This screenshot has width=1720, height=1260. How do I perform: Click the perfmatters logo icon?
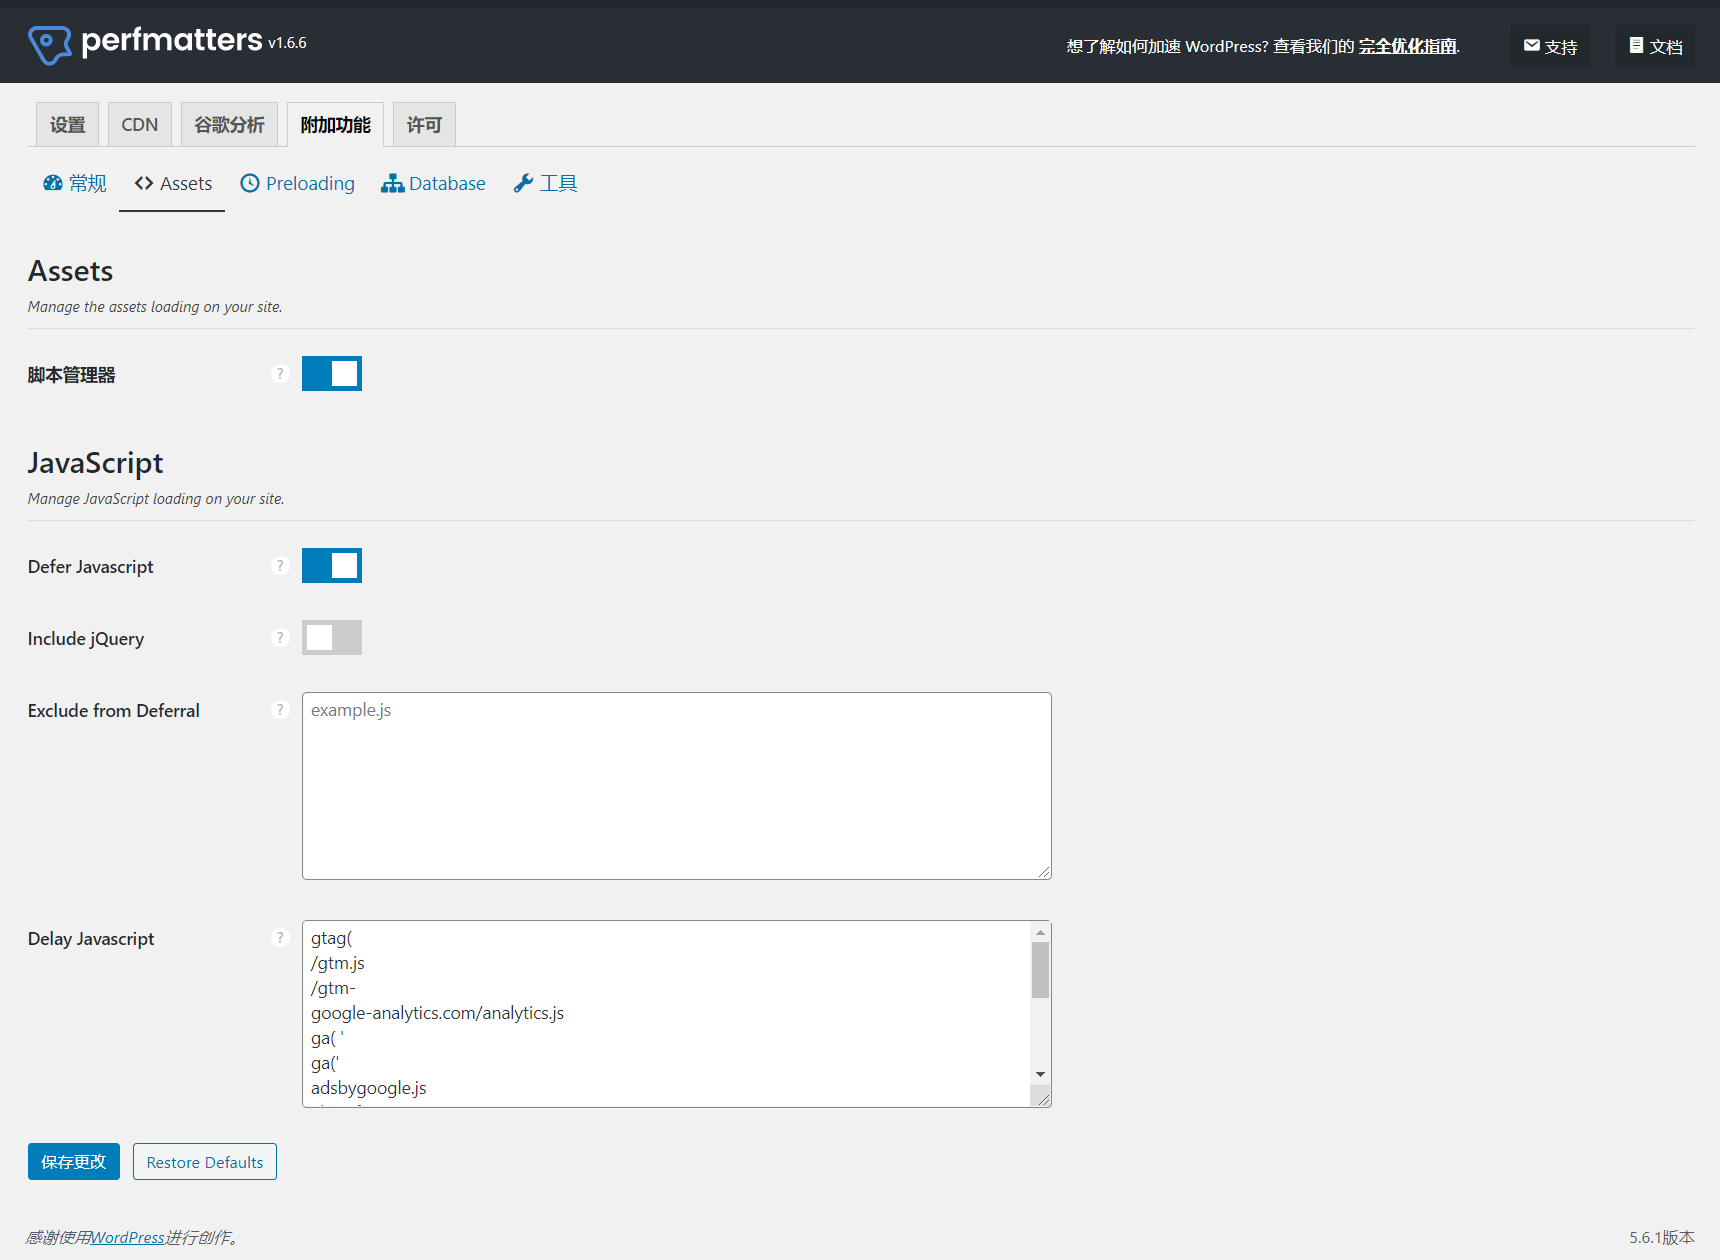[49, 45]
